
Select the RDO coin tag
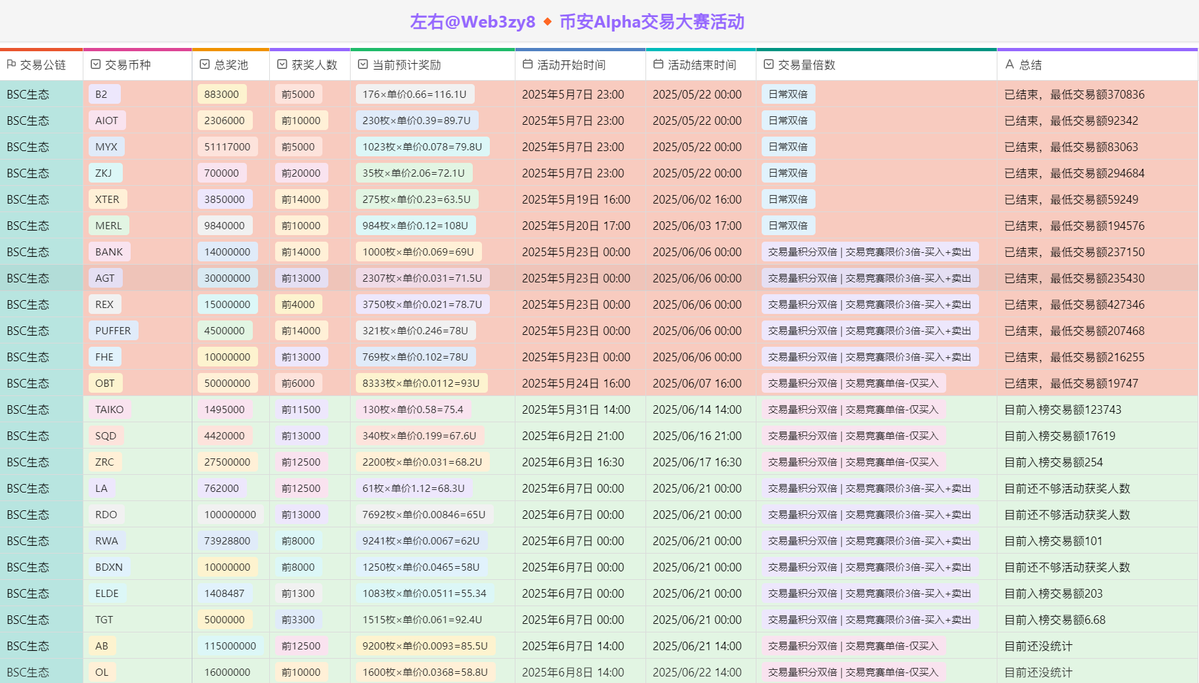pyautogui.click(x=106, y=515)
